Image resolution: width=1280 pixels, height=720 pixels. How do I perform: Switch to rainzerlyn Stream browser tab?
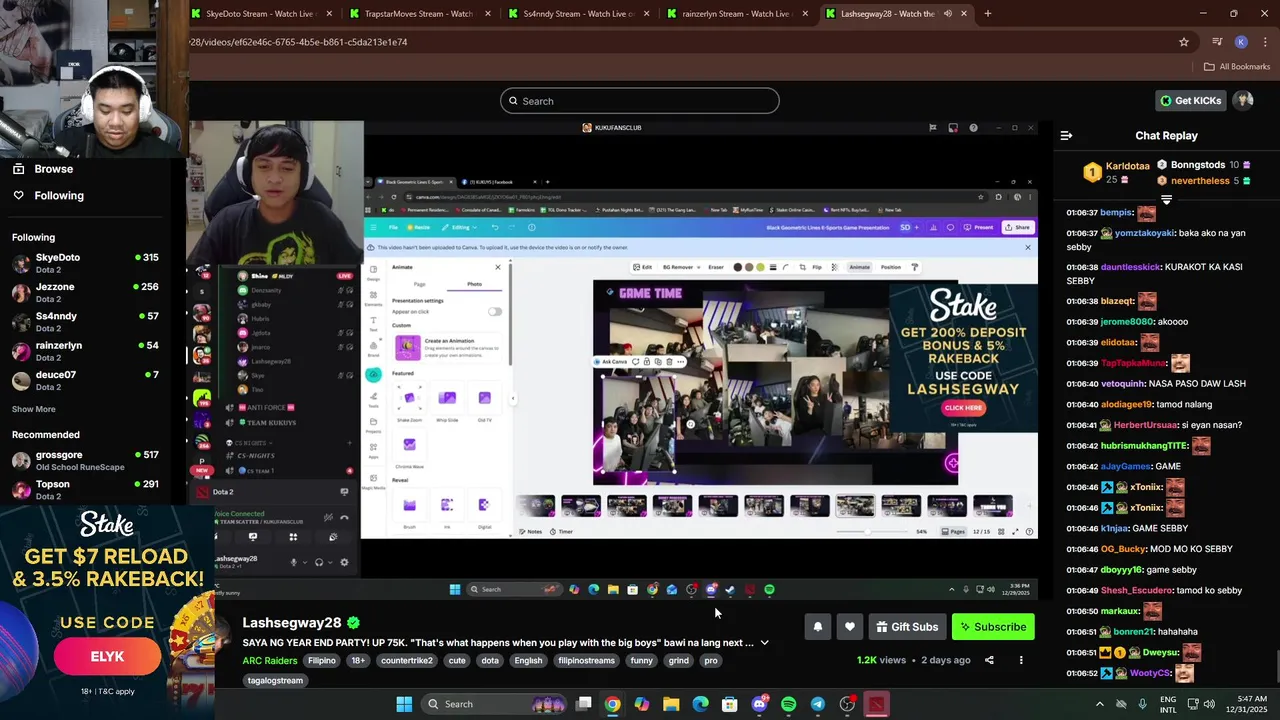[x=737, y=14]
